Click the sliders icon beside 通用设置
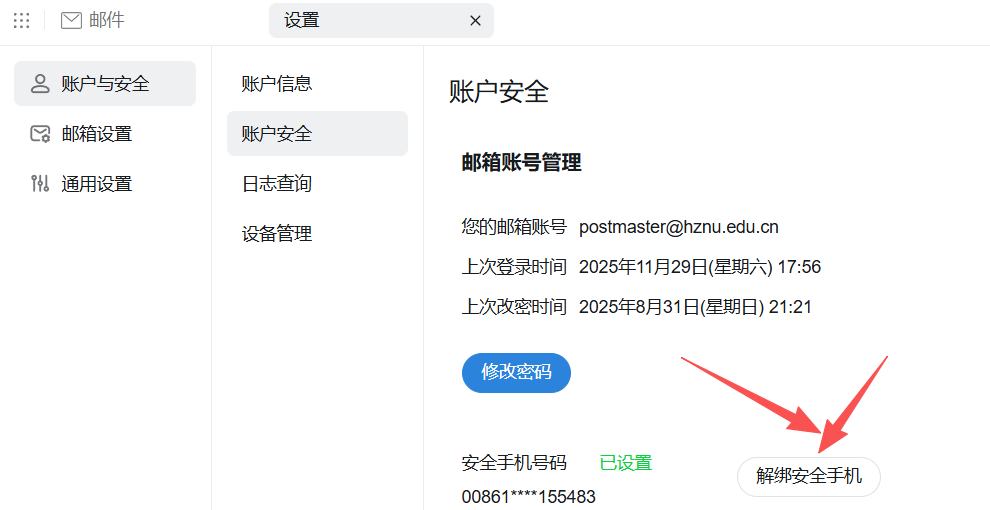 pyautogui.click(x=40, y=184)
